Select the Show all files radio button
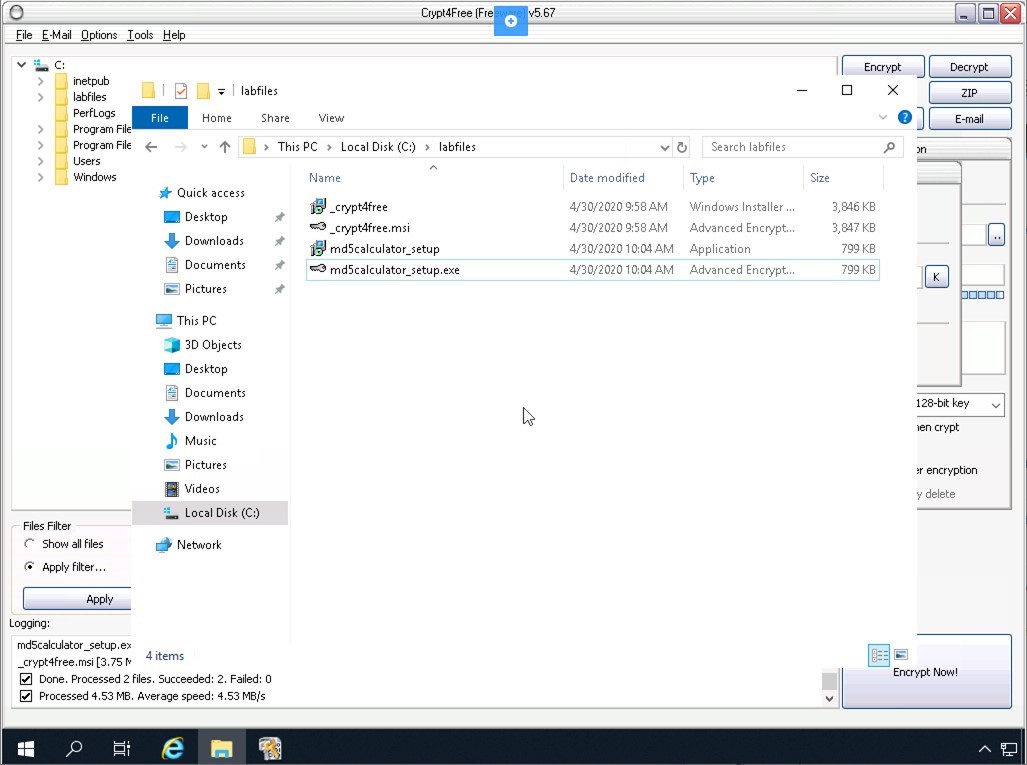 30,544
